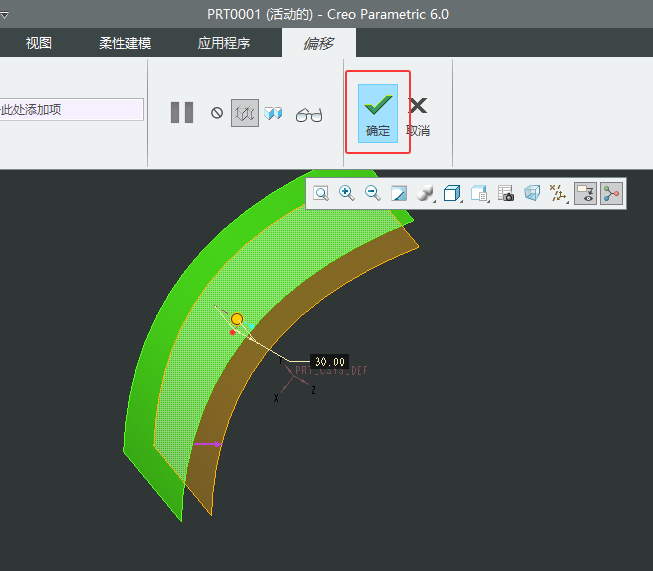Open the saved orientations cube icon

point(451,194)
